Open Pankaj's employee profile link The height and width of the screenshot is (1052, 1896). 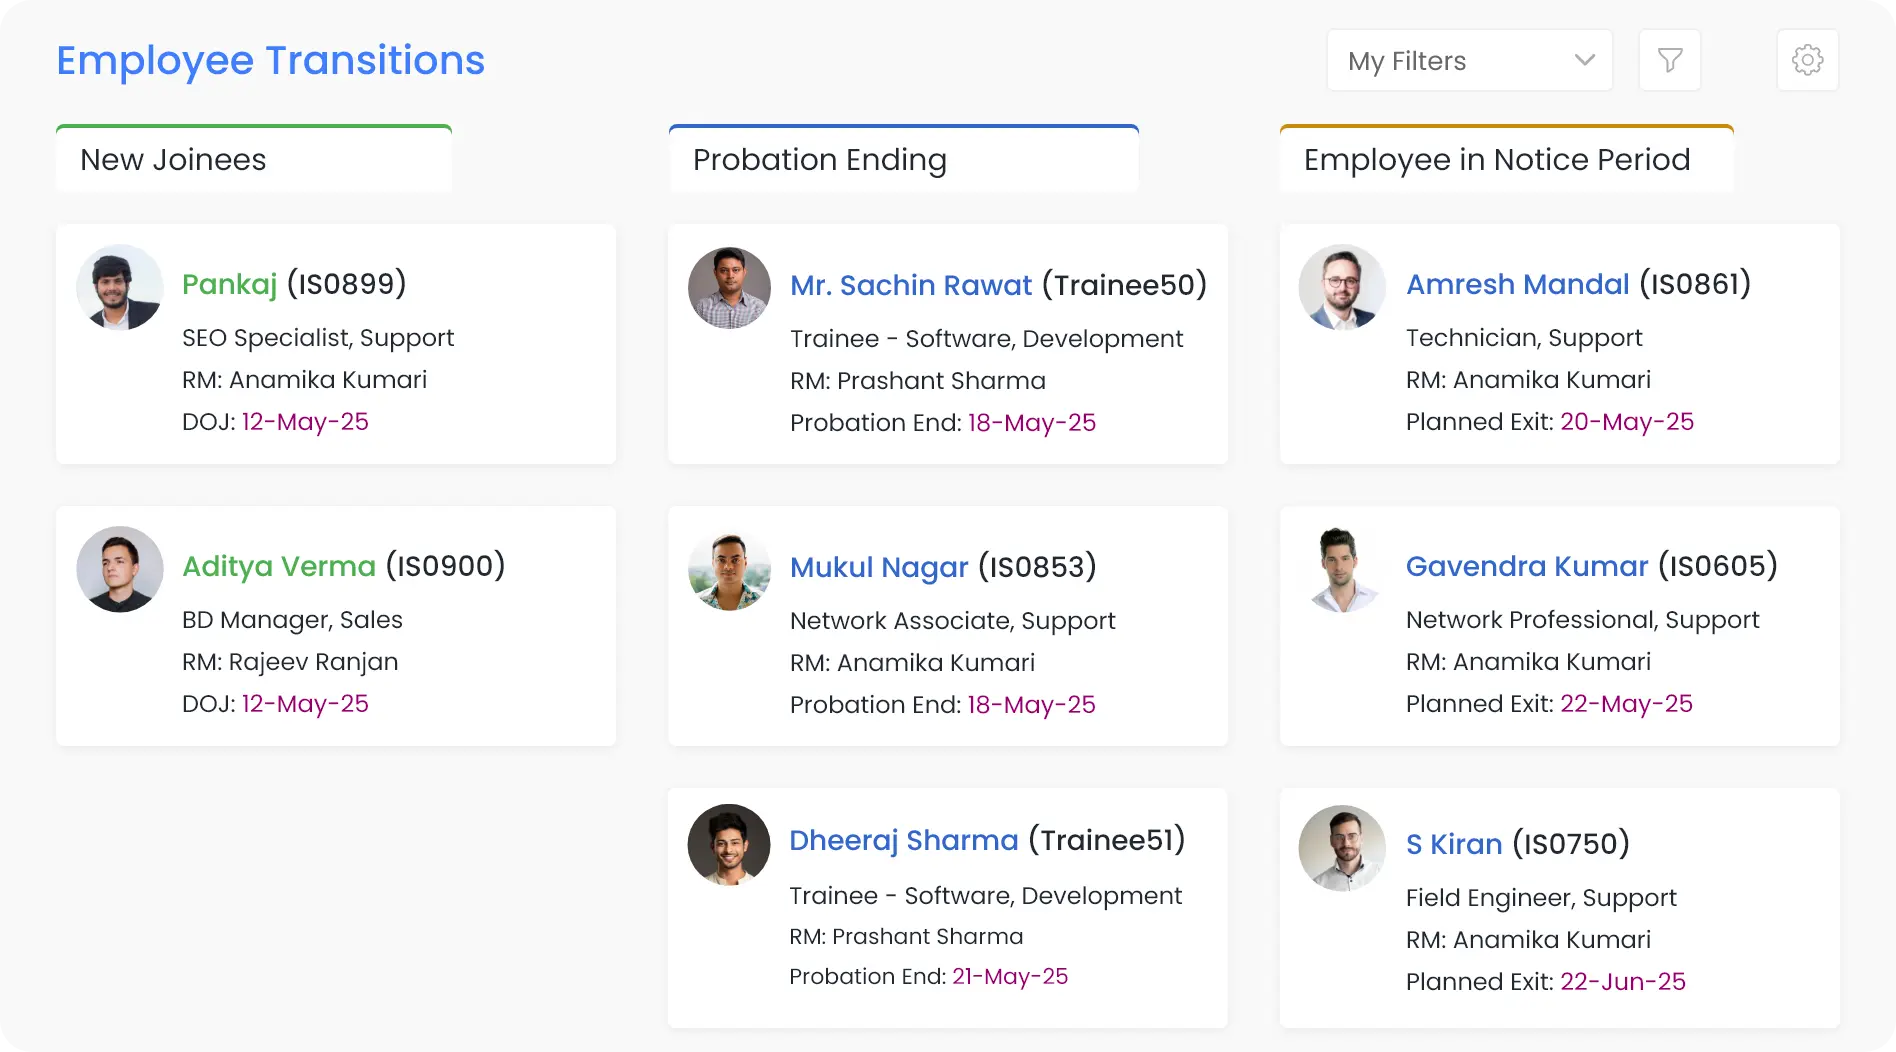click(x=229, y=284)
